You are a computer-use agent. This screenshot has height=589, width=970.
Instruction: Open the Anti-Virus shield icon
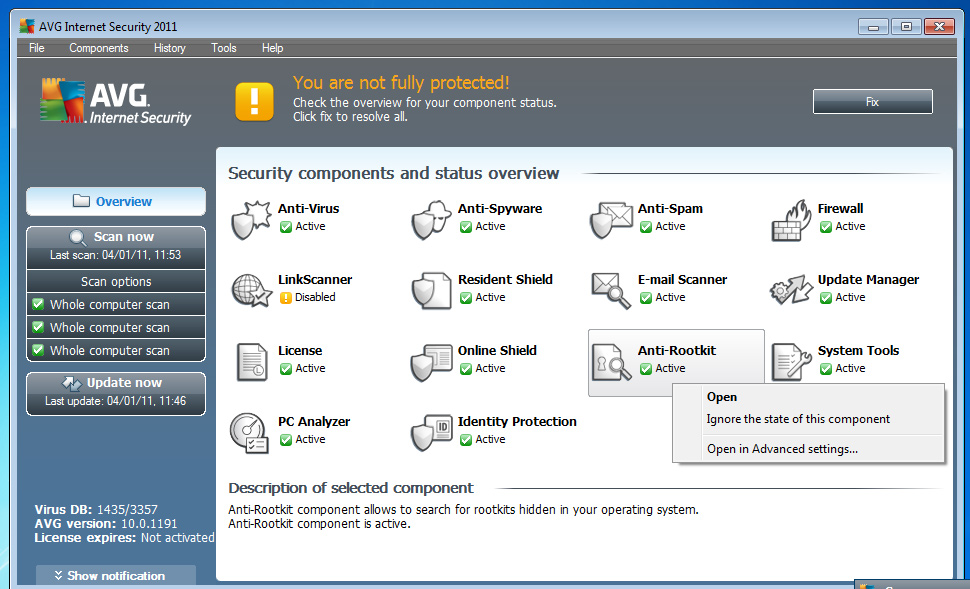click(251, 219)
